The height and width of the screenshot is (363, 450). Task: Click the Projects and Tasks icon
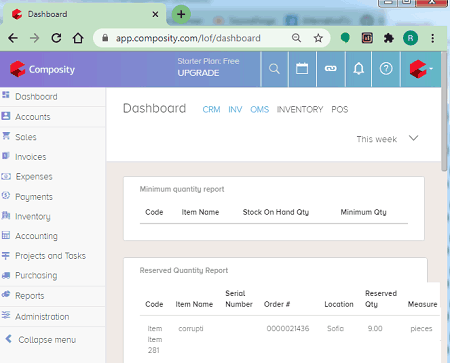tap(6, 255)
